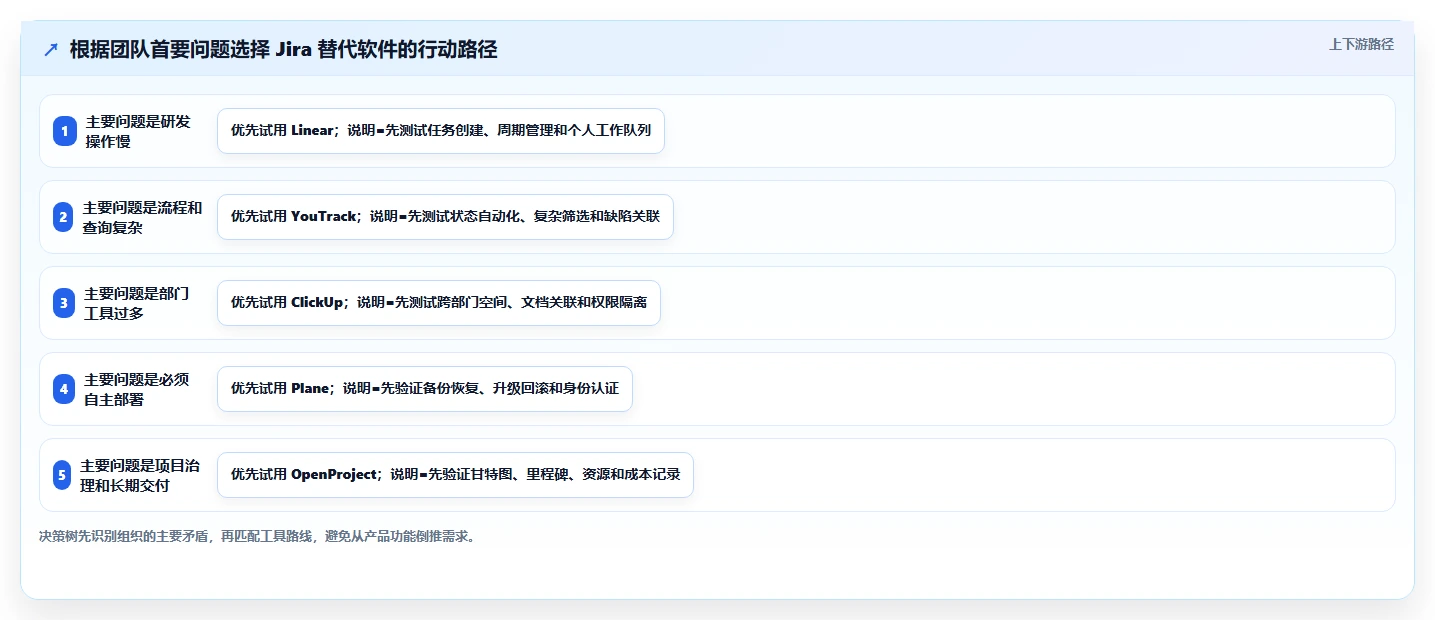Click step number 3 badge

click(x=64, y=303)
